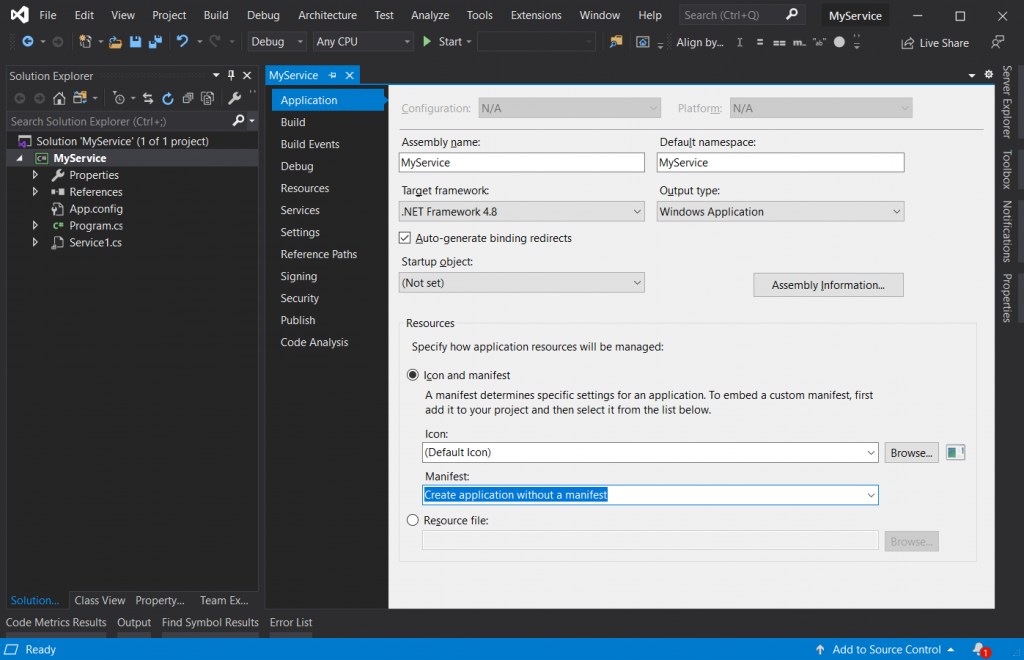This screenshot has height=660, width=1024.
Task: Click the Default namespace input field
Action: click(x=780, y=163)
